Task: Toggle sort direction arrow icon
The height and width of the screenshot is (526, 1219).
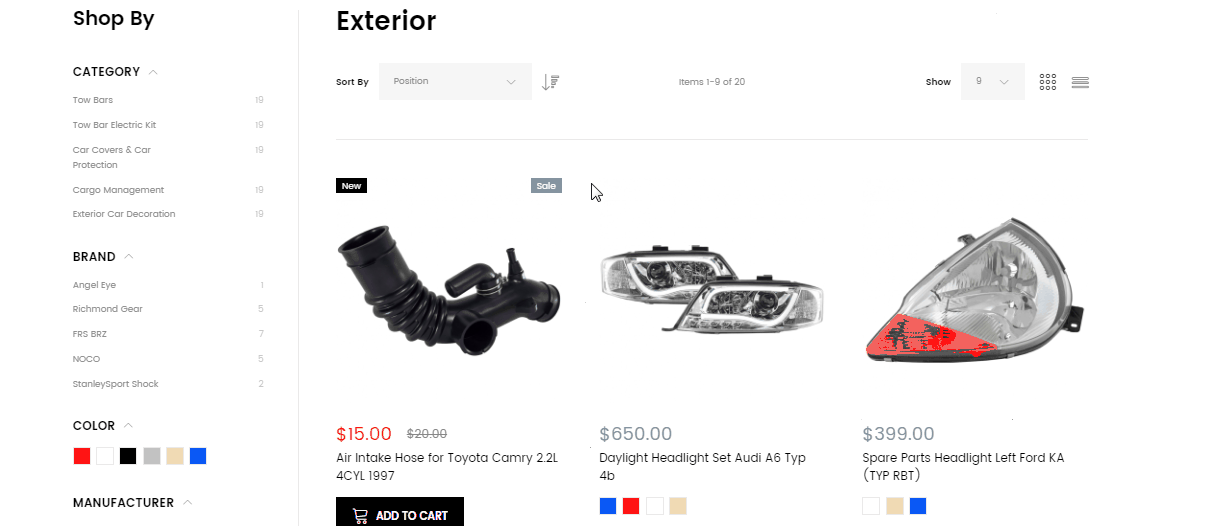Action: 550,82
